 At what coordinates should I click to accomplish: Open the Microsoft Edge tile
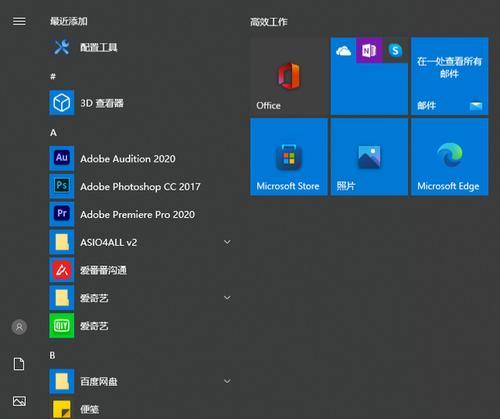(450, 157)
